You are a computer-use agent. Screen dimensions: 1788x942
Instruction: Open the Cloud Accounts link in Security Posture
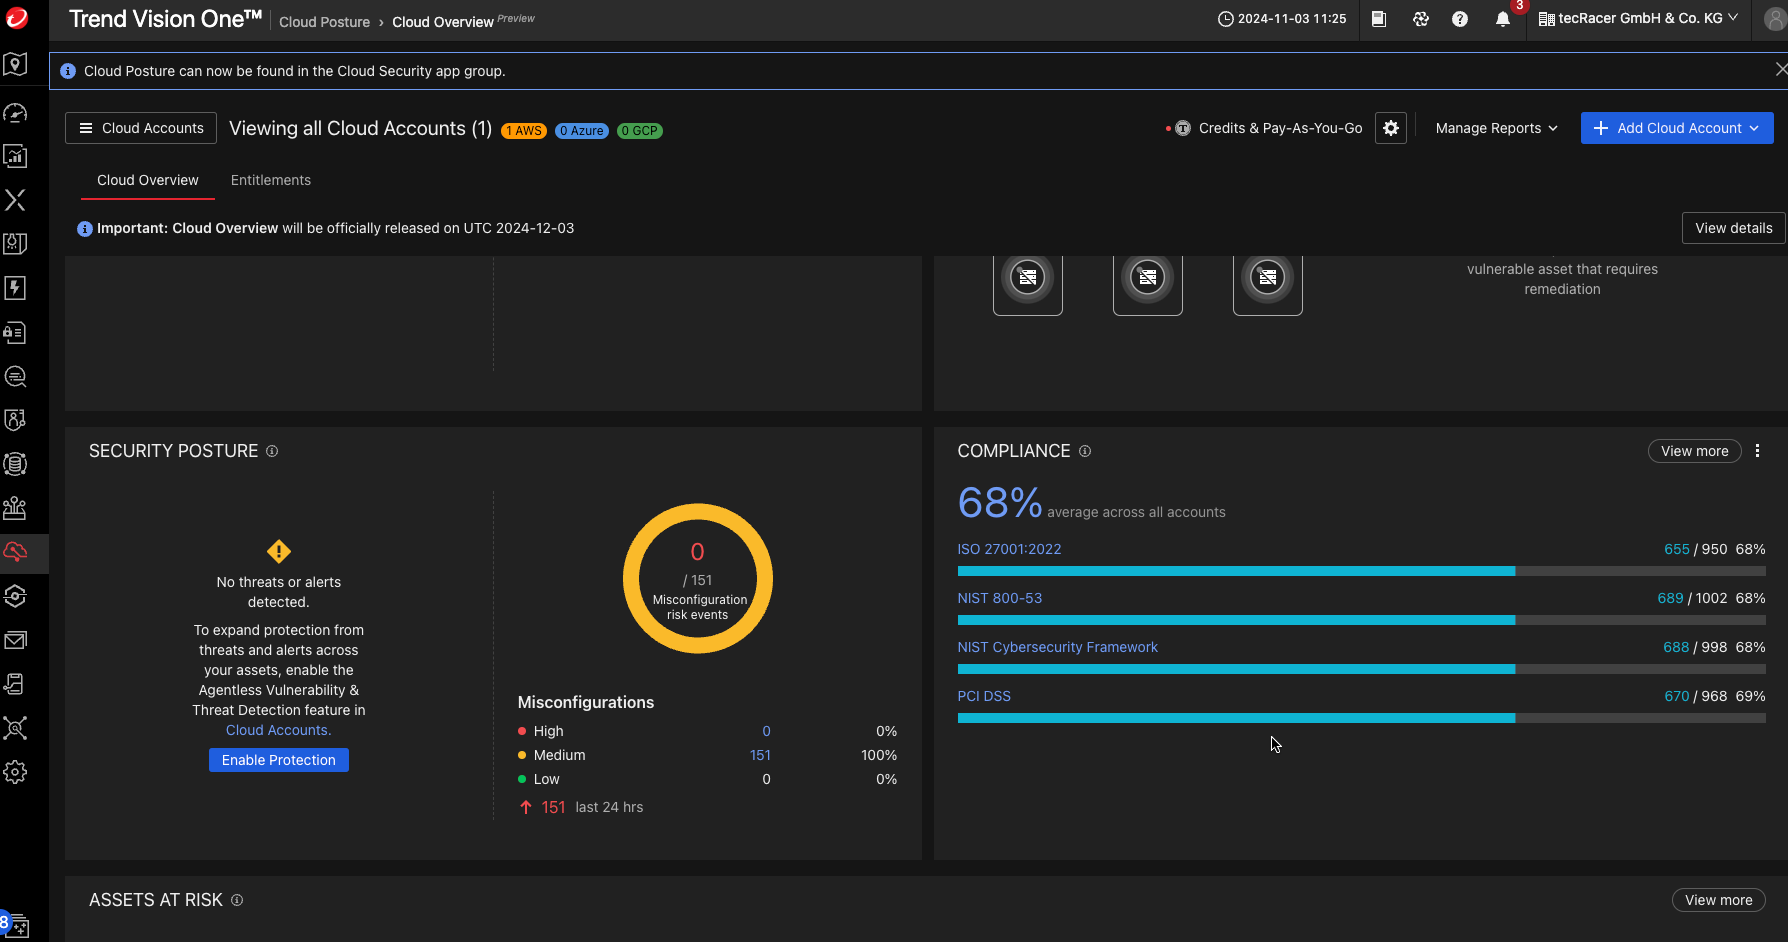tap(278, 730)
